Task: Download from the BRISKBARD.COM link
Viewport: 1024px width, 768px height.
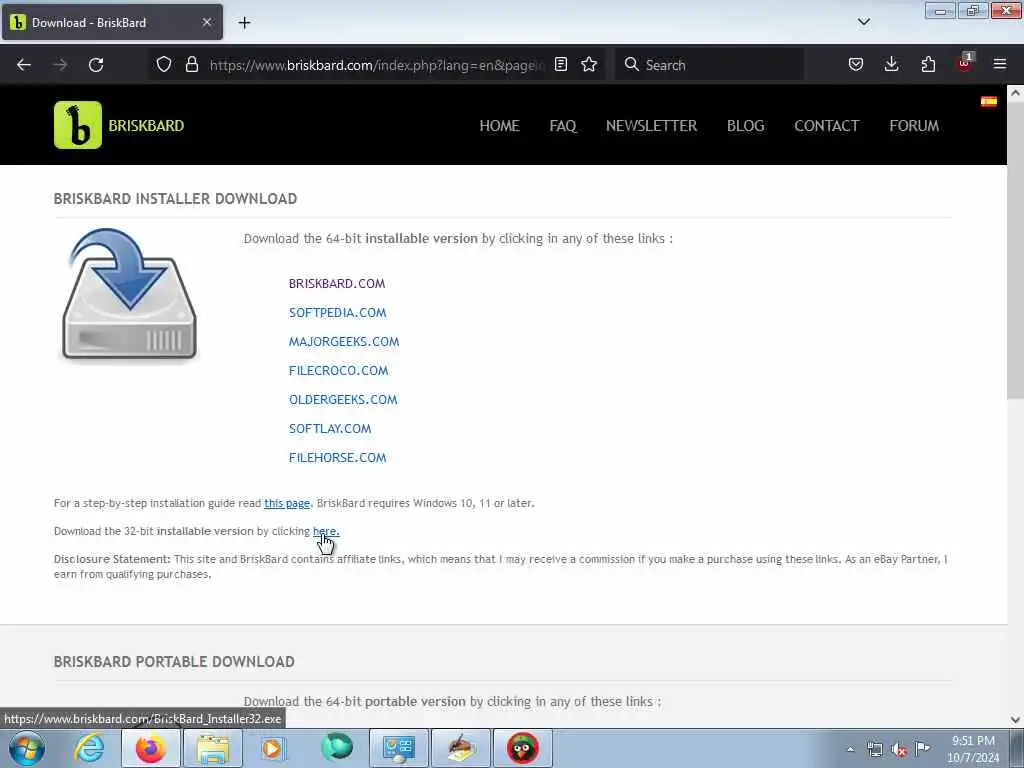Action: click(337, 283)
